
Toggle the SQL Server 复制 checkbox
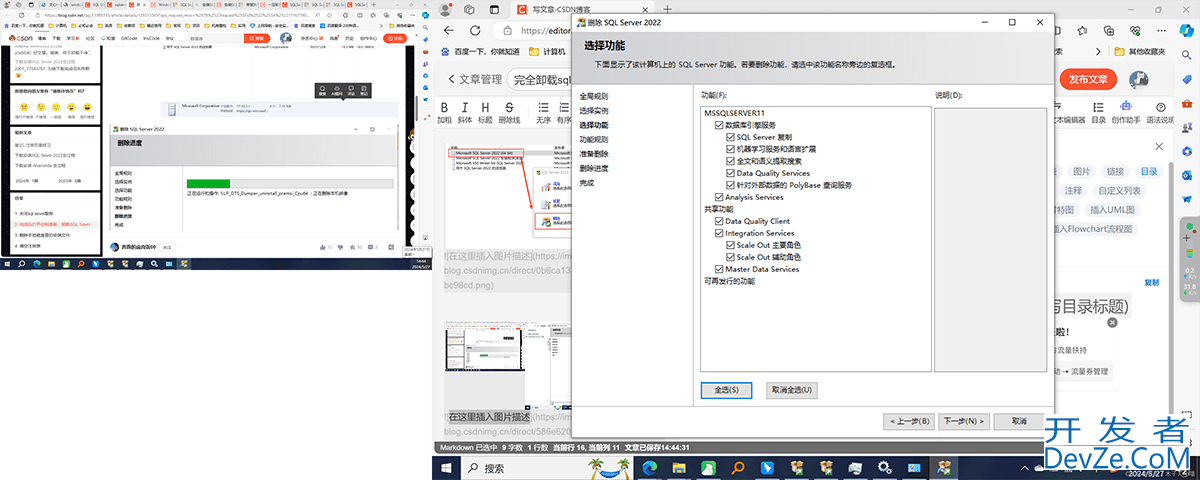(731, 137)
